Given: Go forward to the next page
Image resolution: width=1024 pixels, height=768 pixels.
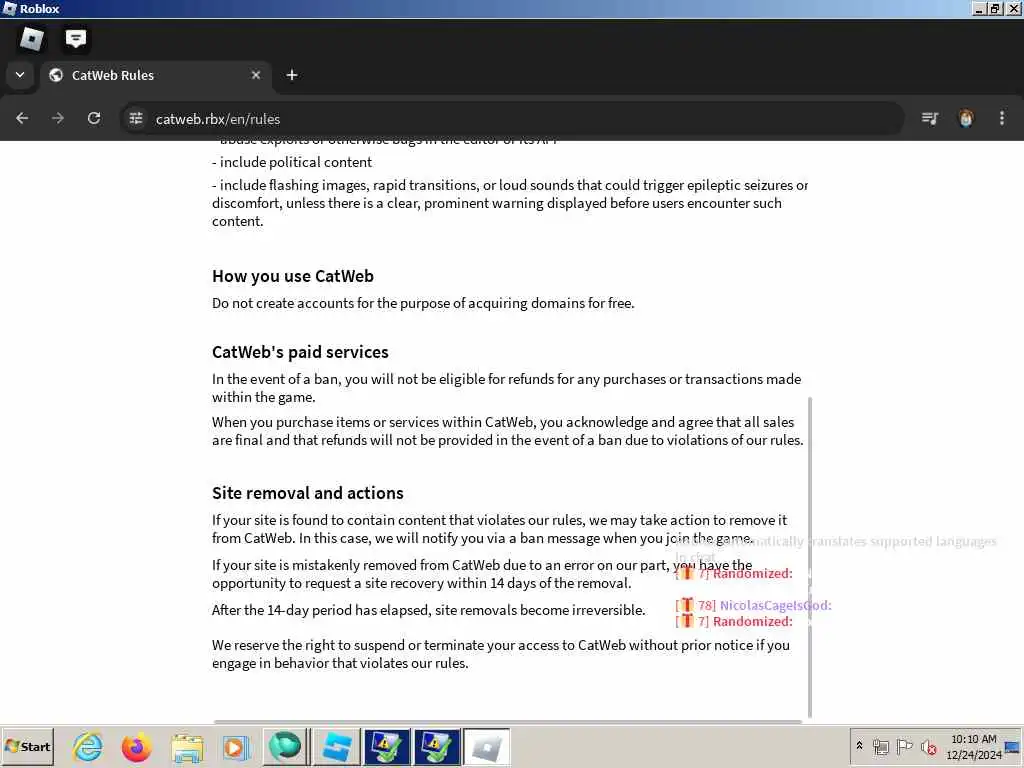Looking at the screenshot, I should (58, 118).
